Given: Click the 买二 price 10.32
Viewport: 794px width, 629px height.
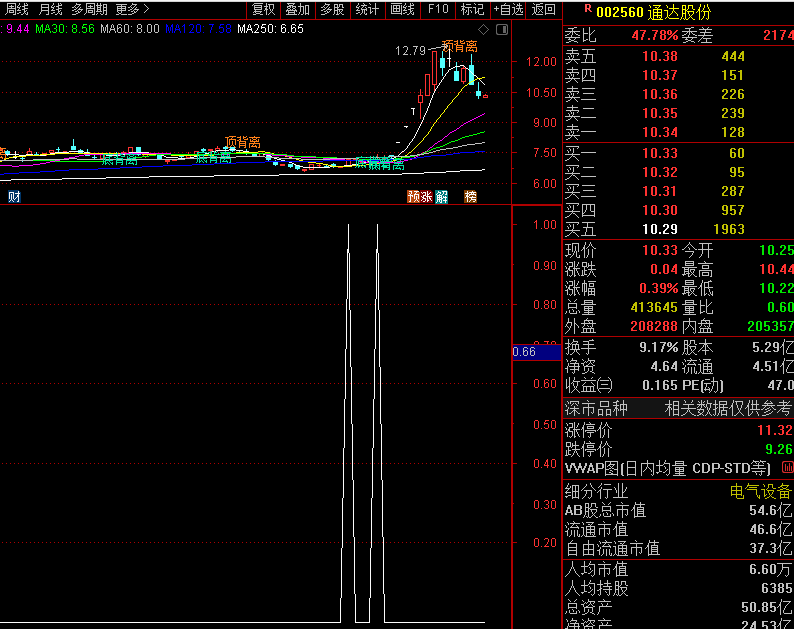Looking at the screenshot, I should tap(660, 172).
